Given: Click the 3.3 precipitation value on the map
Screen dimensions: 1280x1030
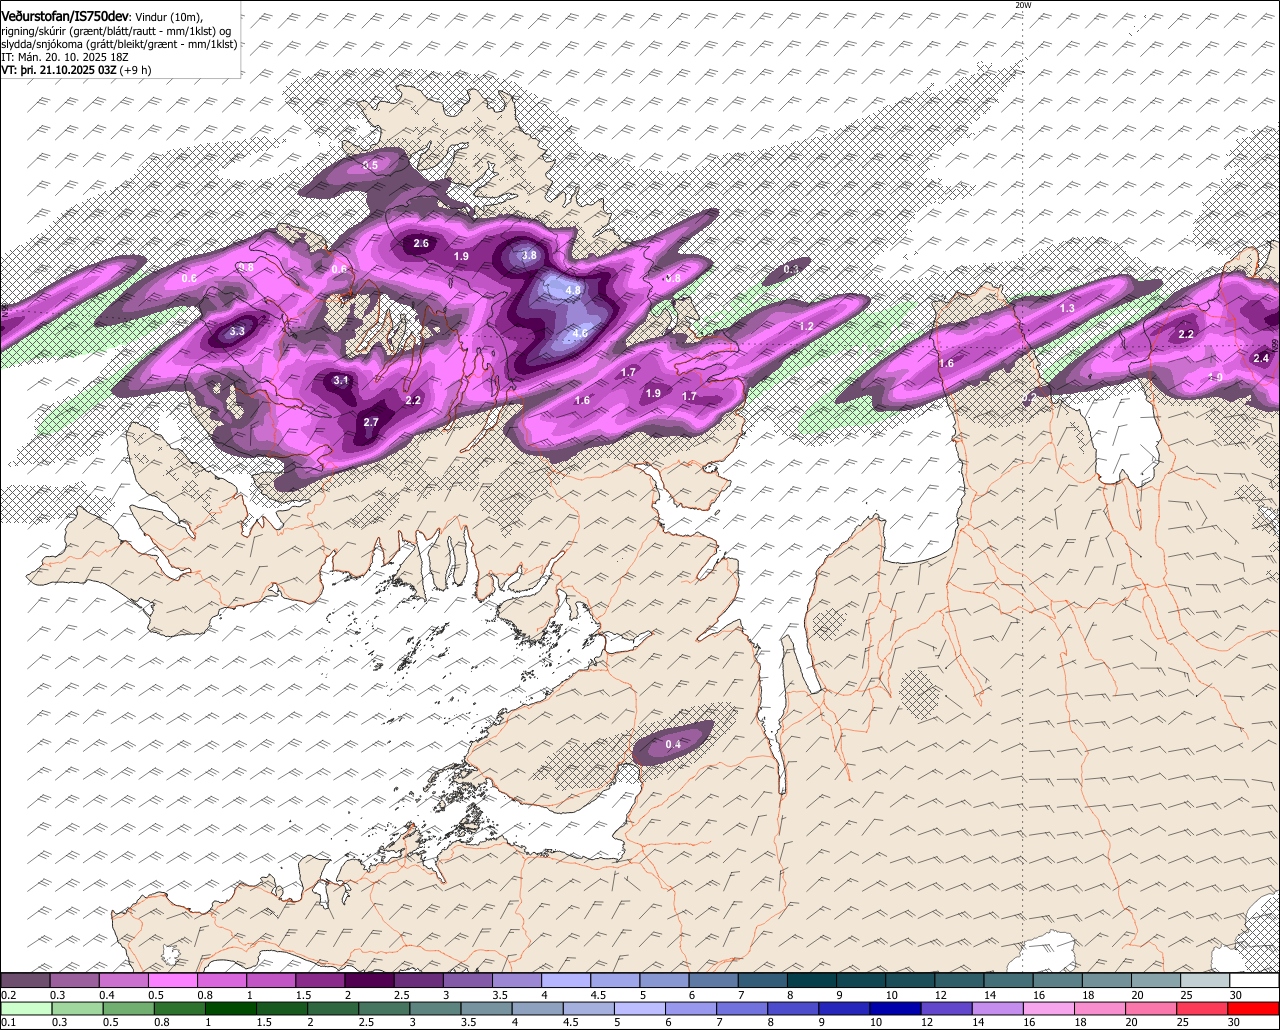Looking at the screenshot, I should click(x=237, y=331).
